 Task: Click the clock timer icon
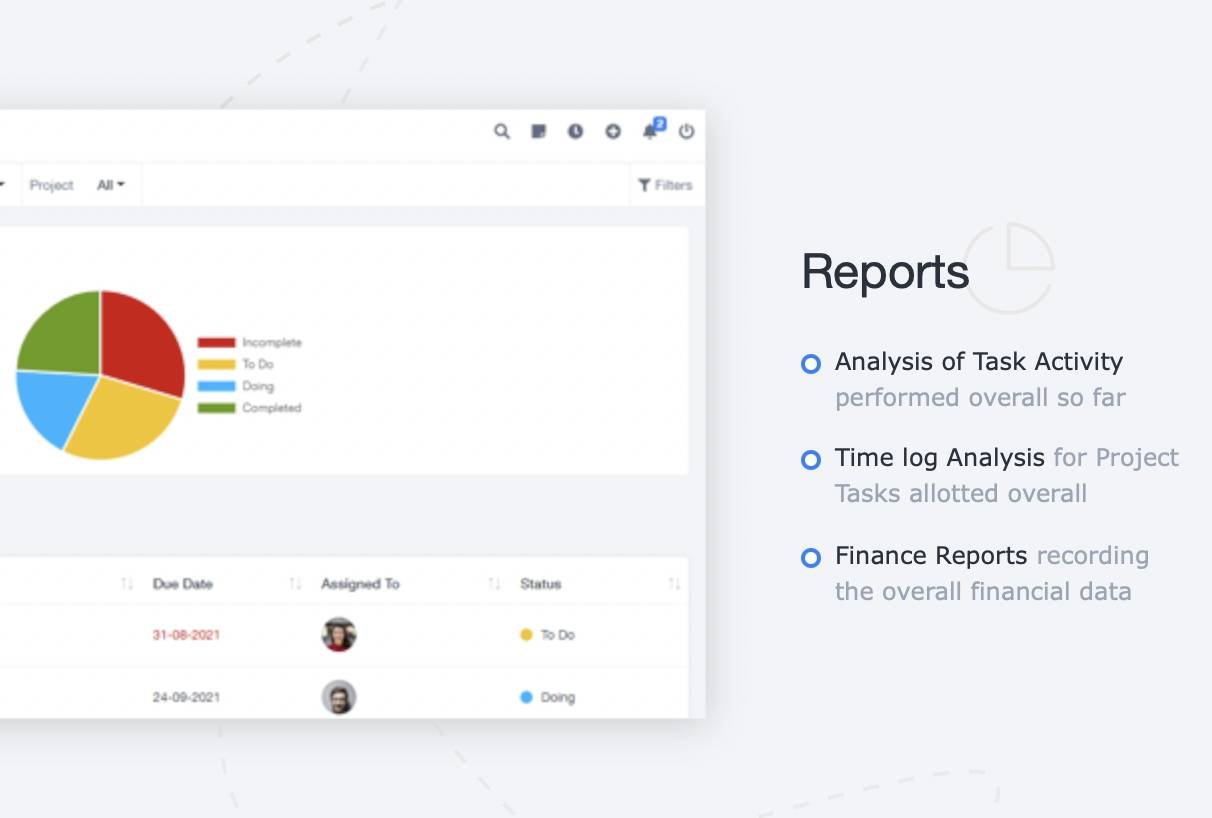coord(576,131)
